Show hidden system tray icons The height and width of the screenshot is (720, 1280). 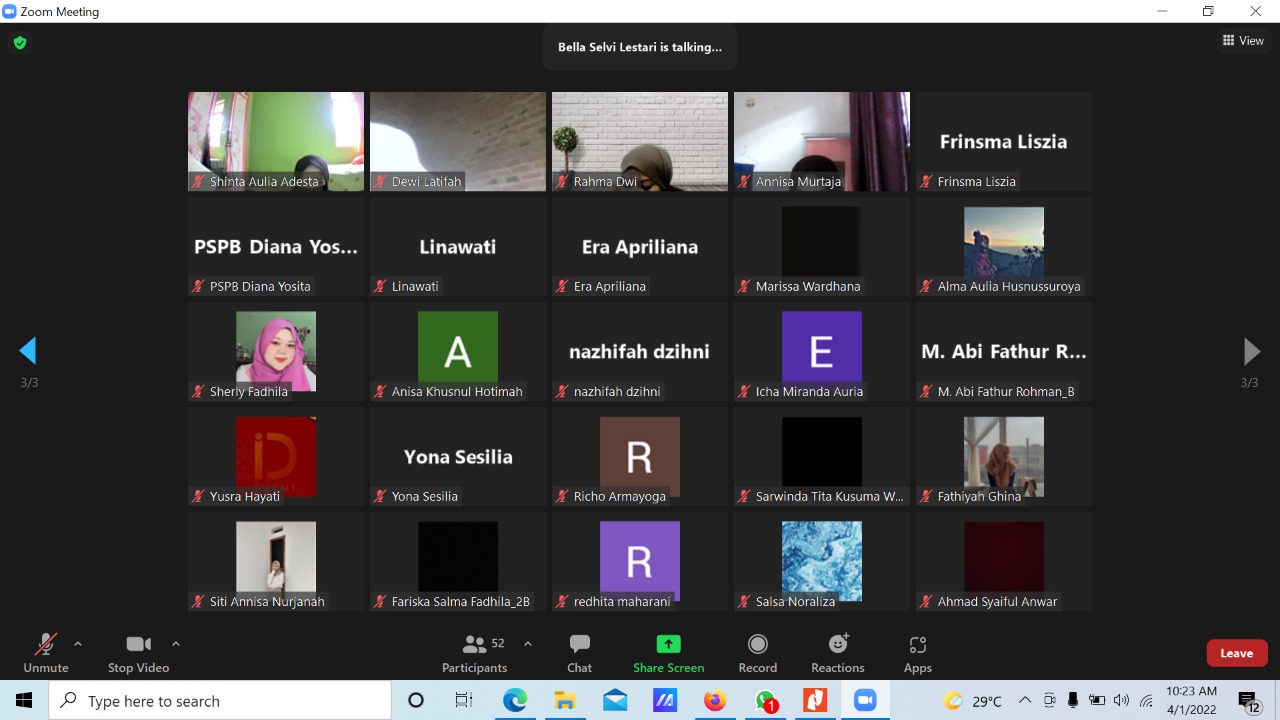[x=1025, y=701]
